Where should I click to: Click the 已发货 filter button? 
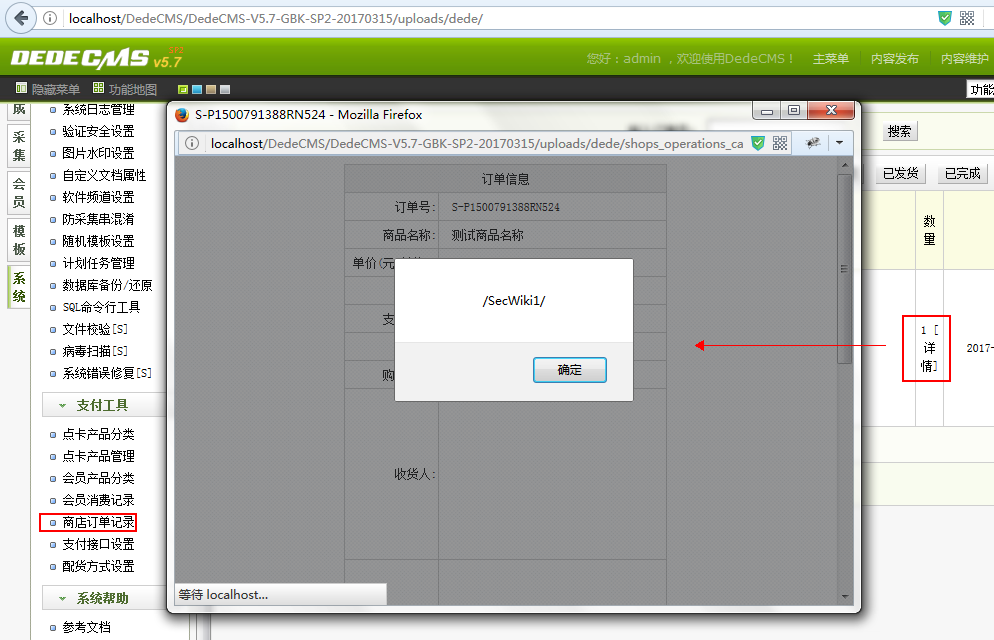coord(900,173)
